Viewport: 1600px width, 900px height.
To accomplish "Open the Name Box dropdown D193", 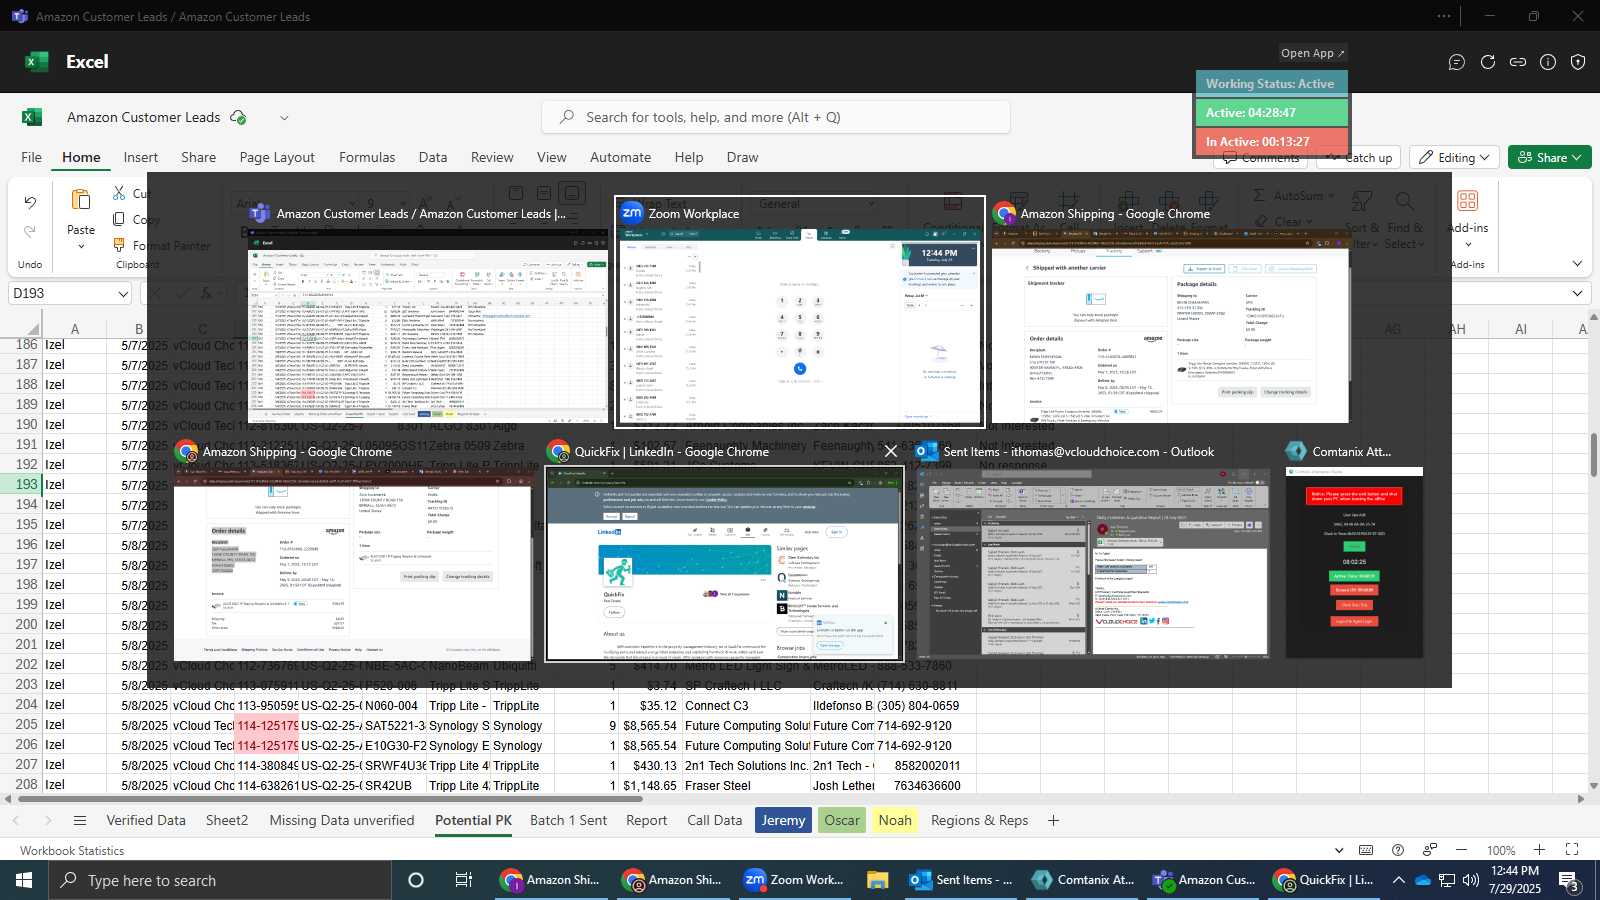I will [123, 294].
